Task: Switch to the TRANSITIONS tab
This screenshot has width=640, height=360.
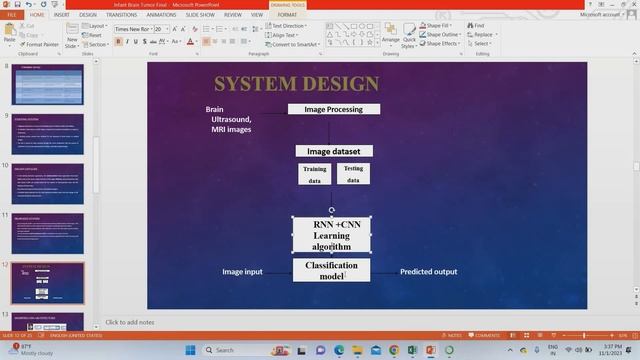Action: coord(122,15)
